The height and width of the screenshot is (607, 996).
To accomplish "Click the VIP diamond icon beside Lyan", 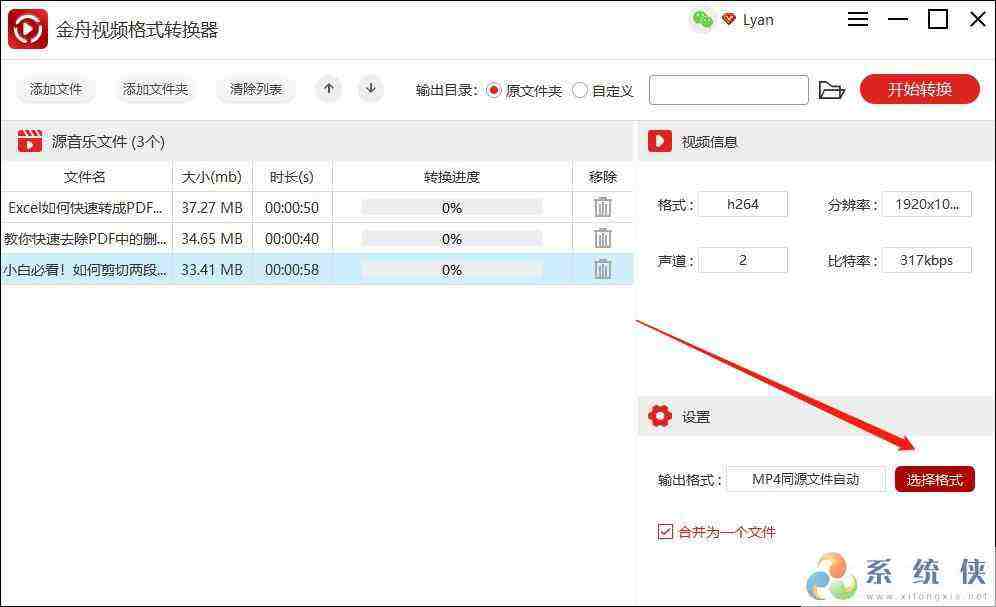I will pyautogui.click(x=729, y=20).
